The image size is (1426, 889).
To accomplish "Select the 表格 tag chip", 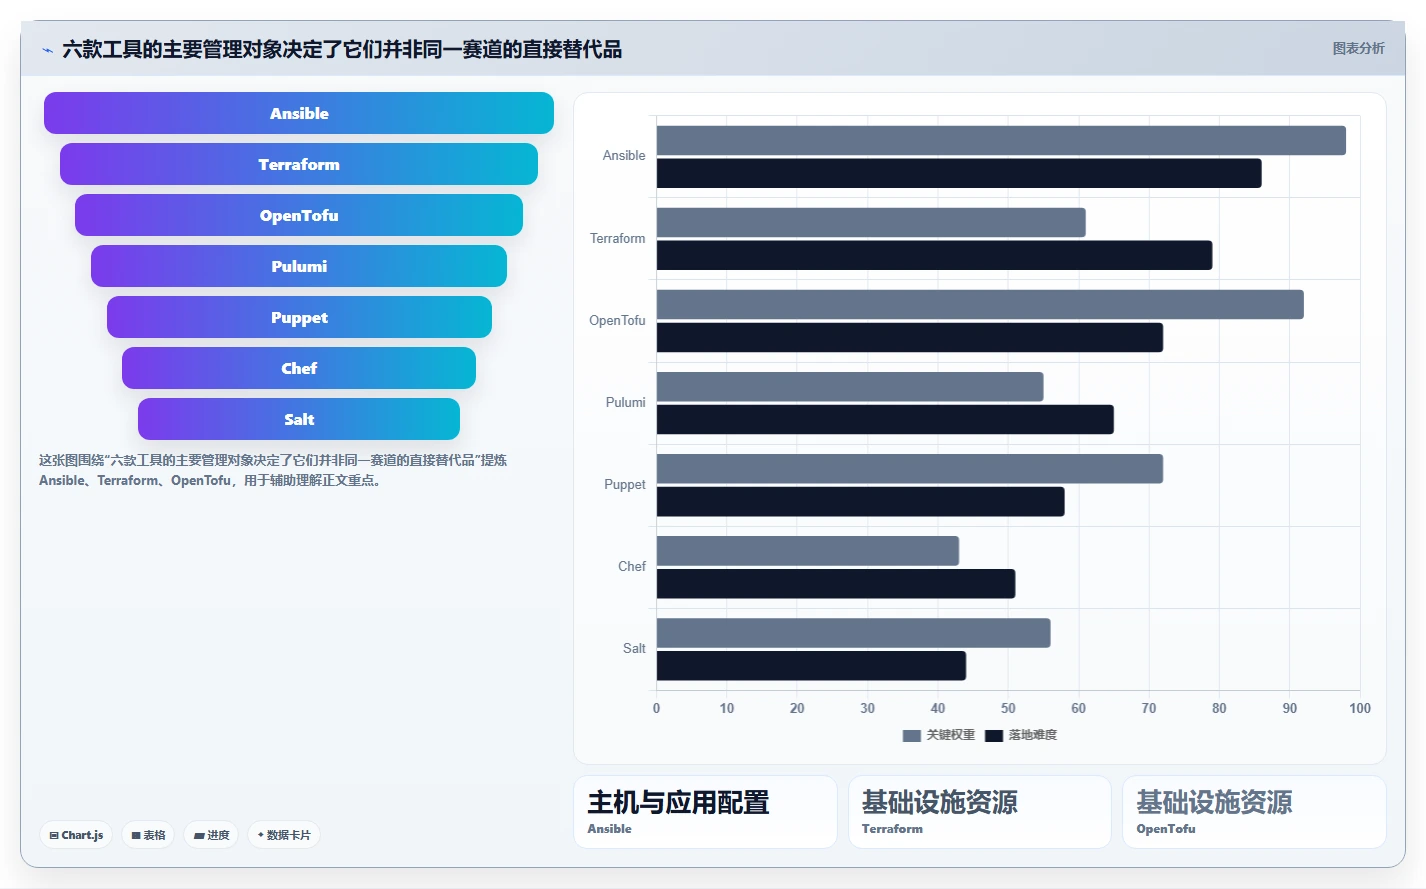I will [148, 835].
